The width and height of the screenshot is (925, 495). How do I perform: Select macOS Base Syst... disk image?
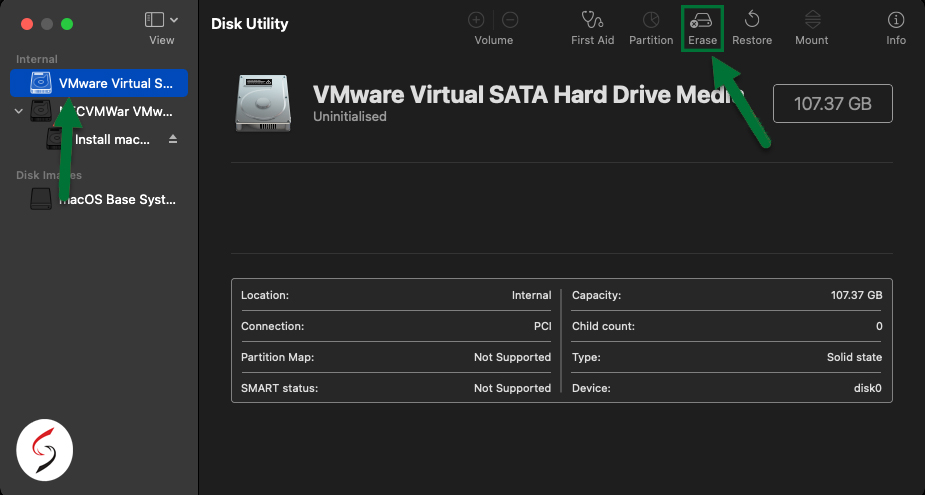click(x=103, y=199)
